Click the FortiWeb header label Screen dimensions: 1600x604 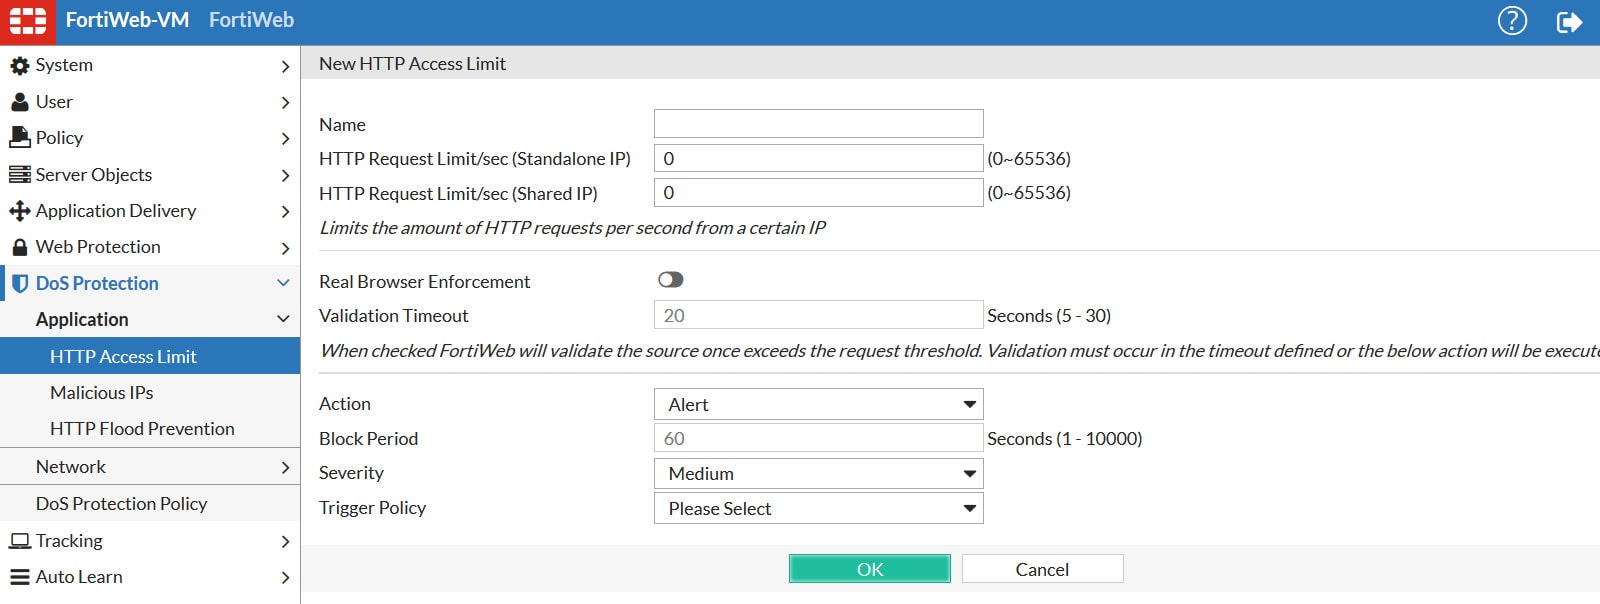251,20
